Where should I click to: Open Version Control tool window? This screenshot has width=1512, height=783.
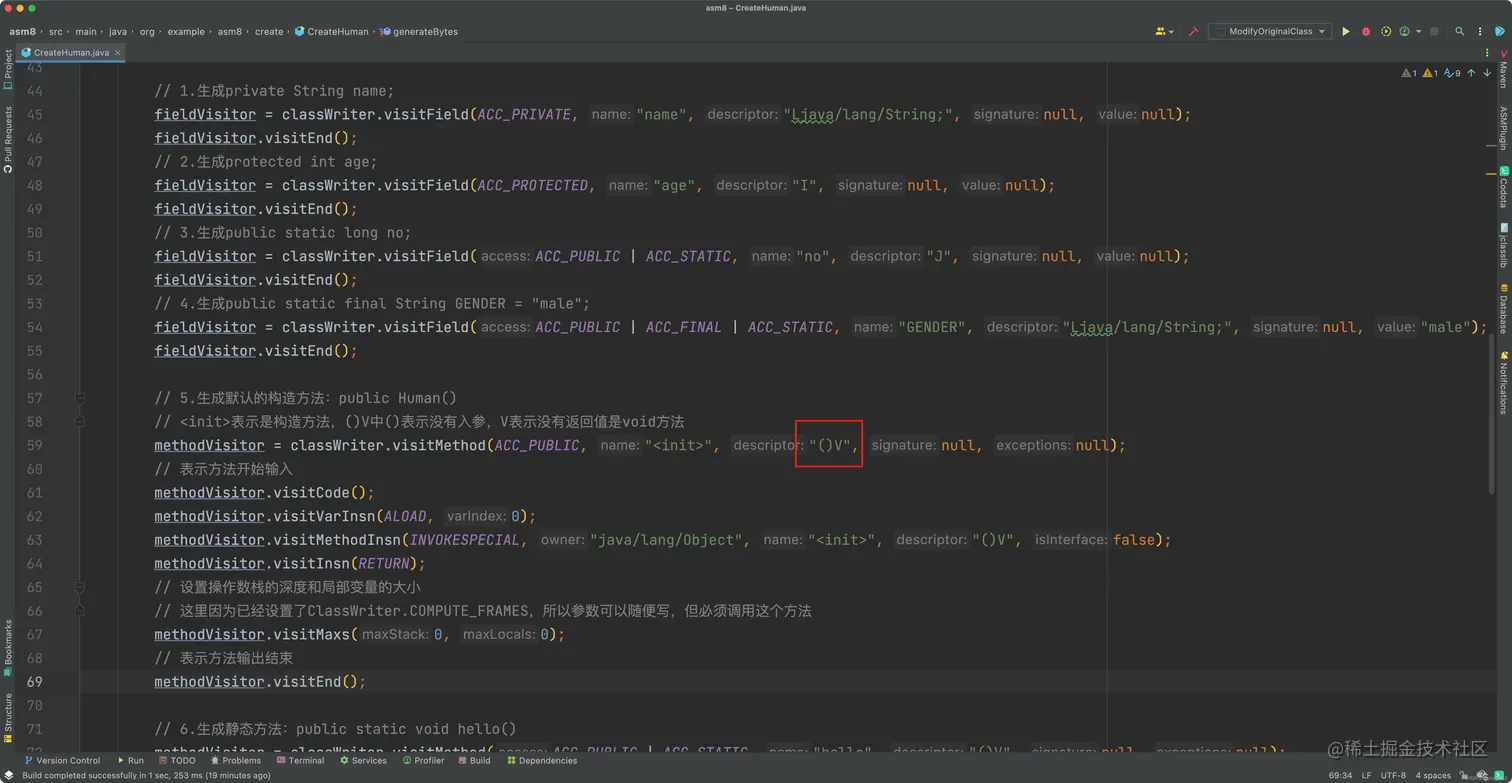tap(62, 760)
